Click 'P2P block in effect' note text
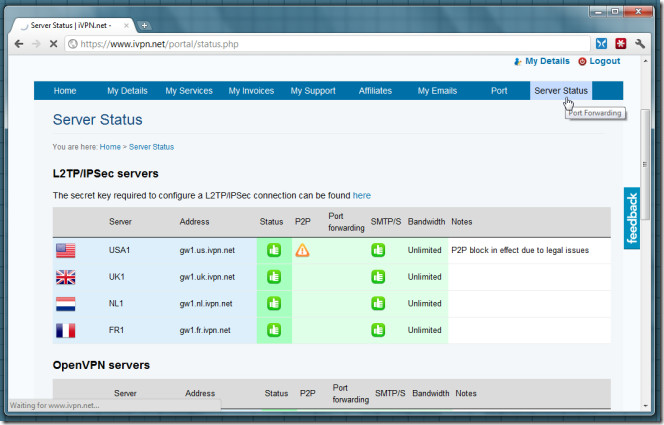The width and height of the screenshot is (664, 425). click(x=520, y=250)
